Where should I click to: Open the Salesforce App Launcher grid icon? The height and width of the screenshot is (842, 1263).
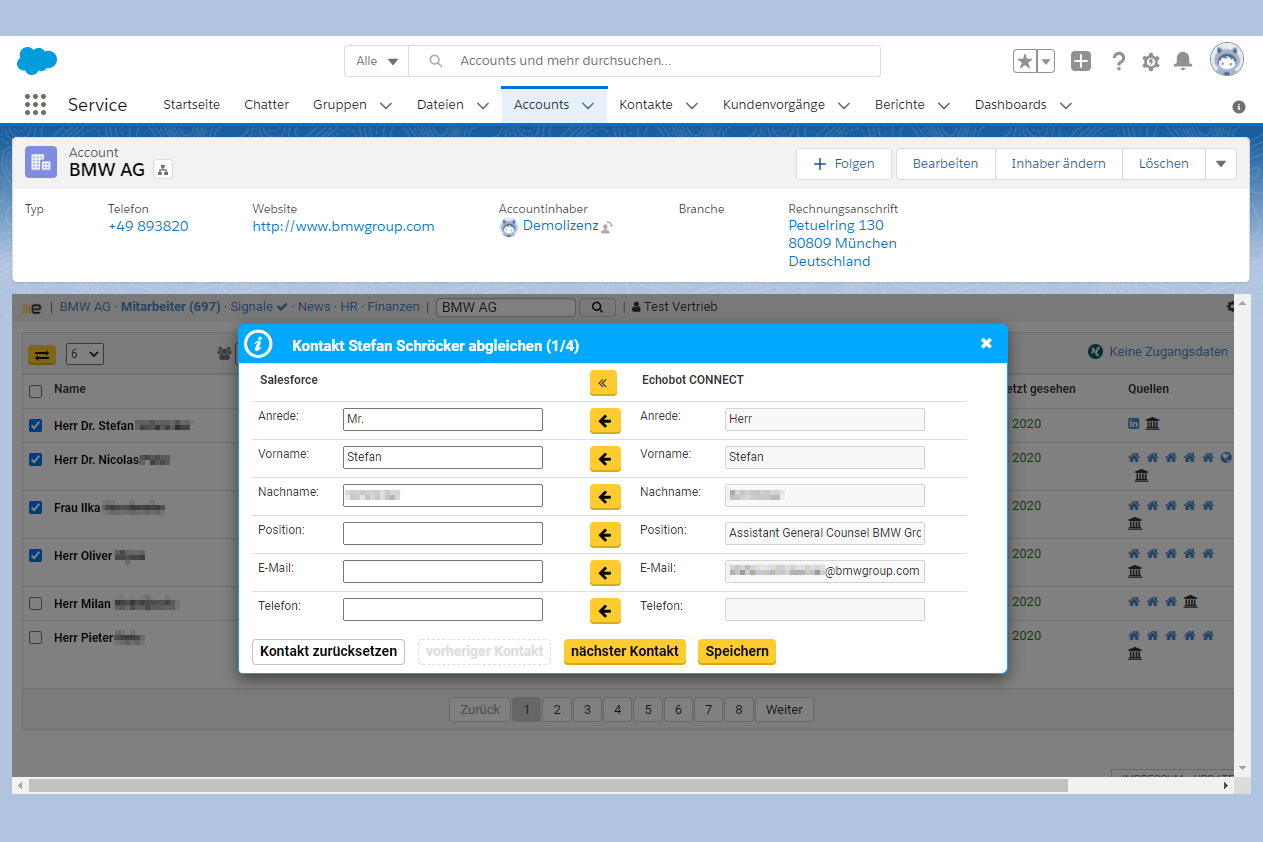pyautogui.click(x=35, y=104)
